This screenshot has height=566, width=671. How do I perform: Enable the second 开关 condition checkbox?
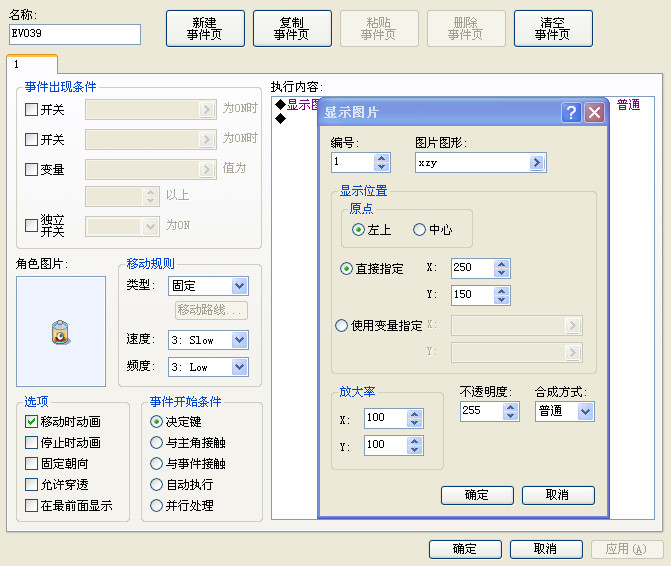[x=31, y=139]
